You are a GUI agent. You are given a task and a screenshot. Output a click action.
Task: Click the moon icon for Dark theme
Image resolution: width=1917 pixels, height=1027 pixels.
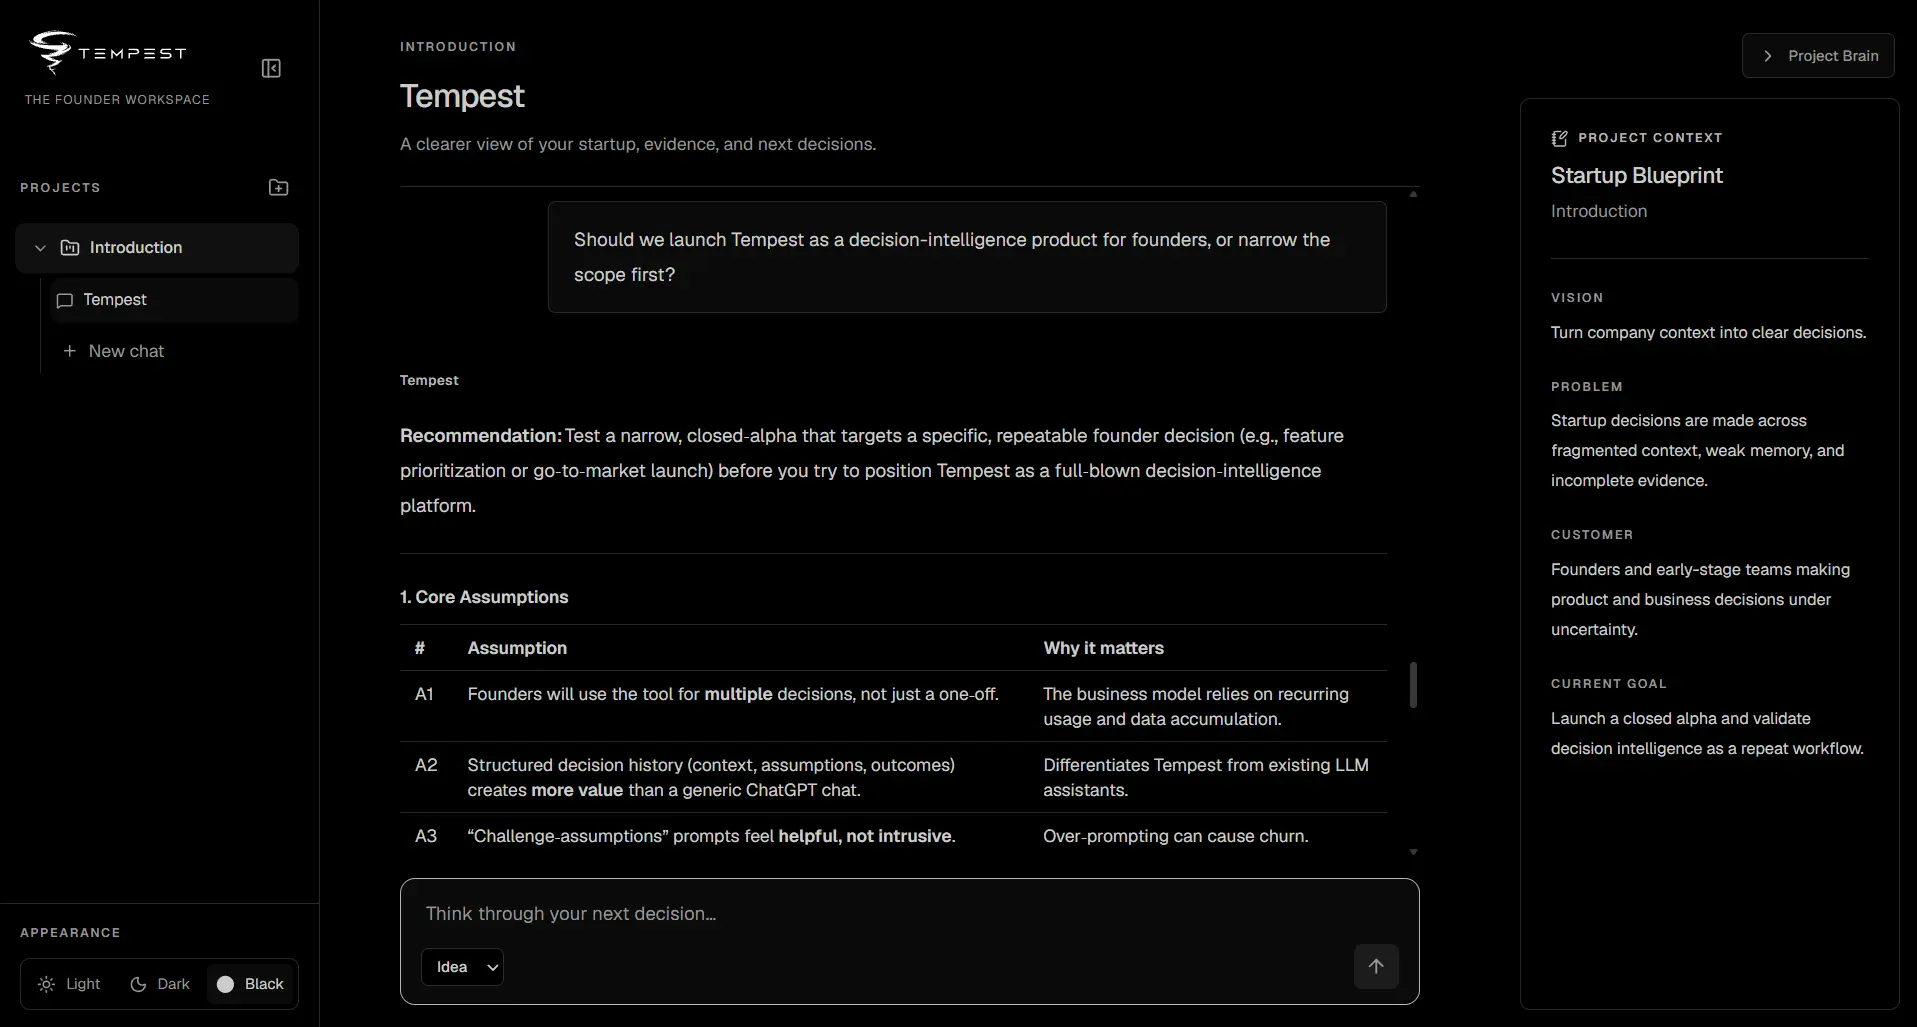138,984
